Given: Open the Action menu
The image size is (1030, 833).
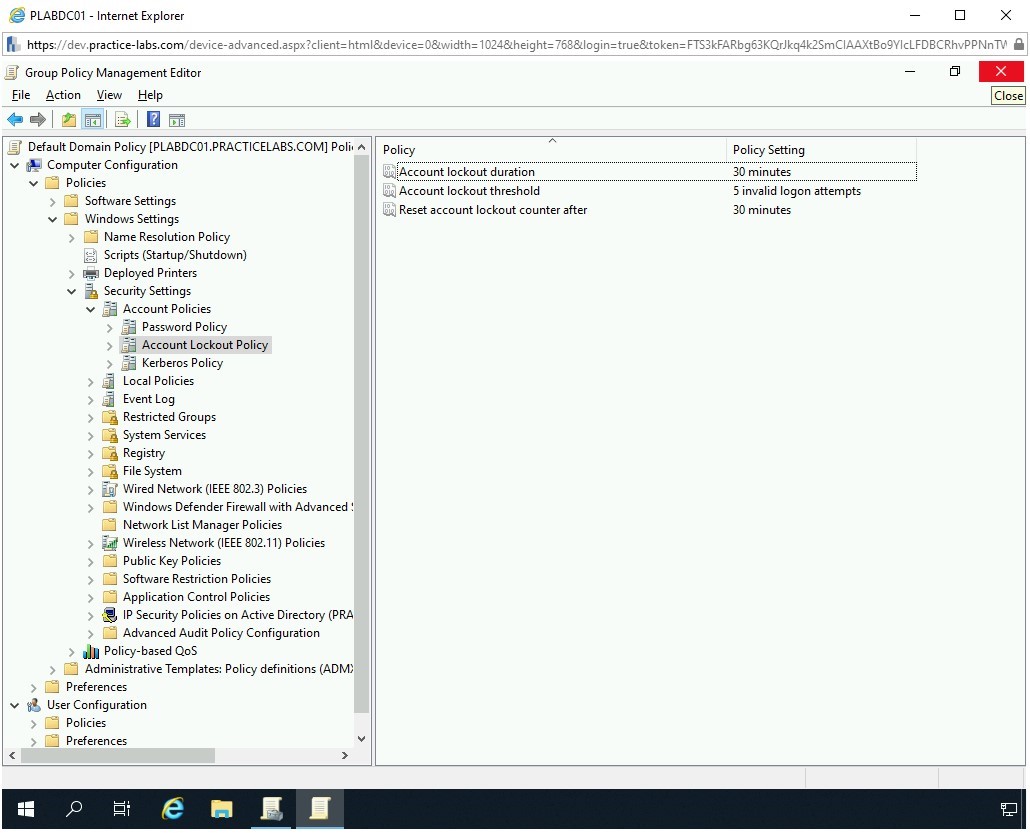Looking at the screenshot, I should (x=63, y=95).
